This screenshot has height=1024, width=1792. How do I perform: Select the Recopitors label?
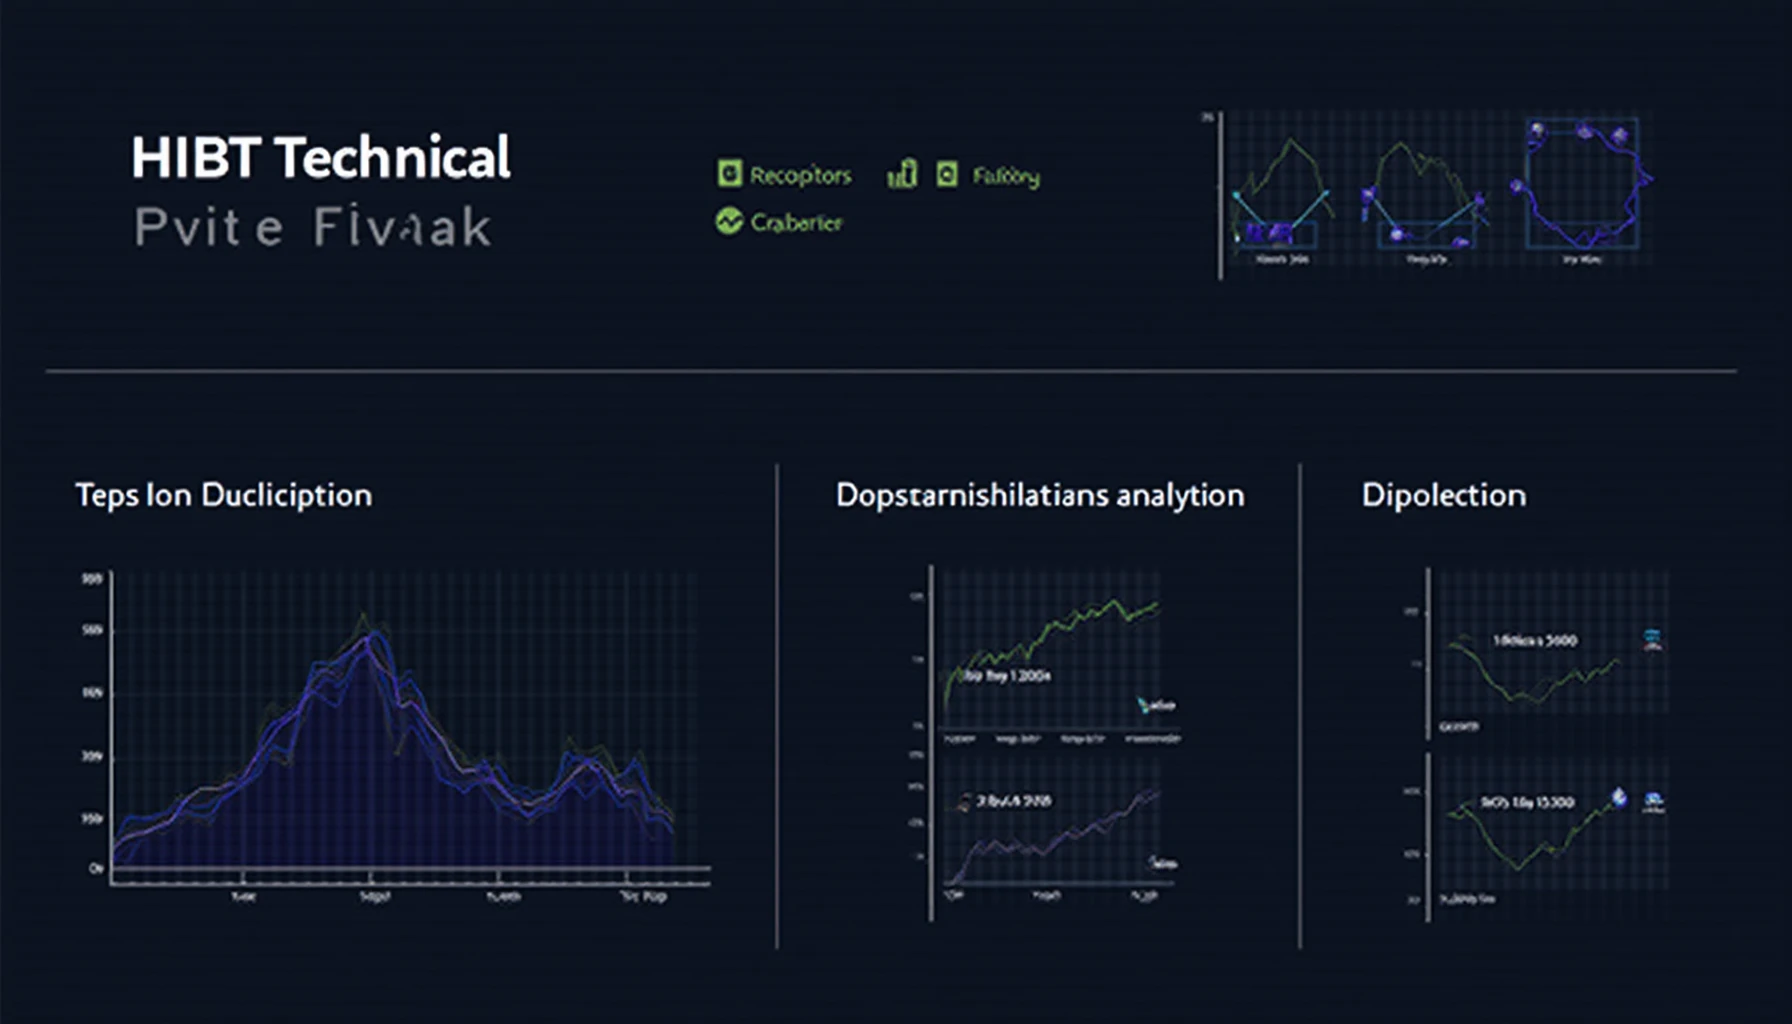click(x=800, y=176)
